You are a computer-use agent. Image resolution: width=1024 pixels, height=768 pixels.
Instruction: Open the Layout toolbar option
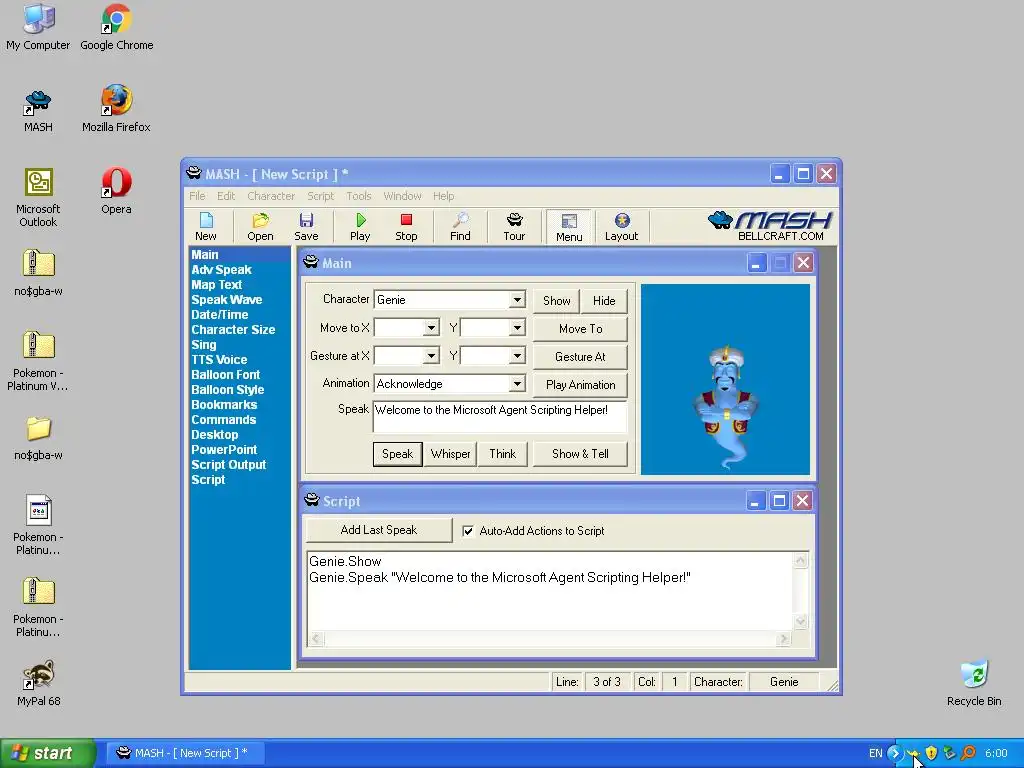point(621,226)
